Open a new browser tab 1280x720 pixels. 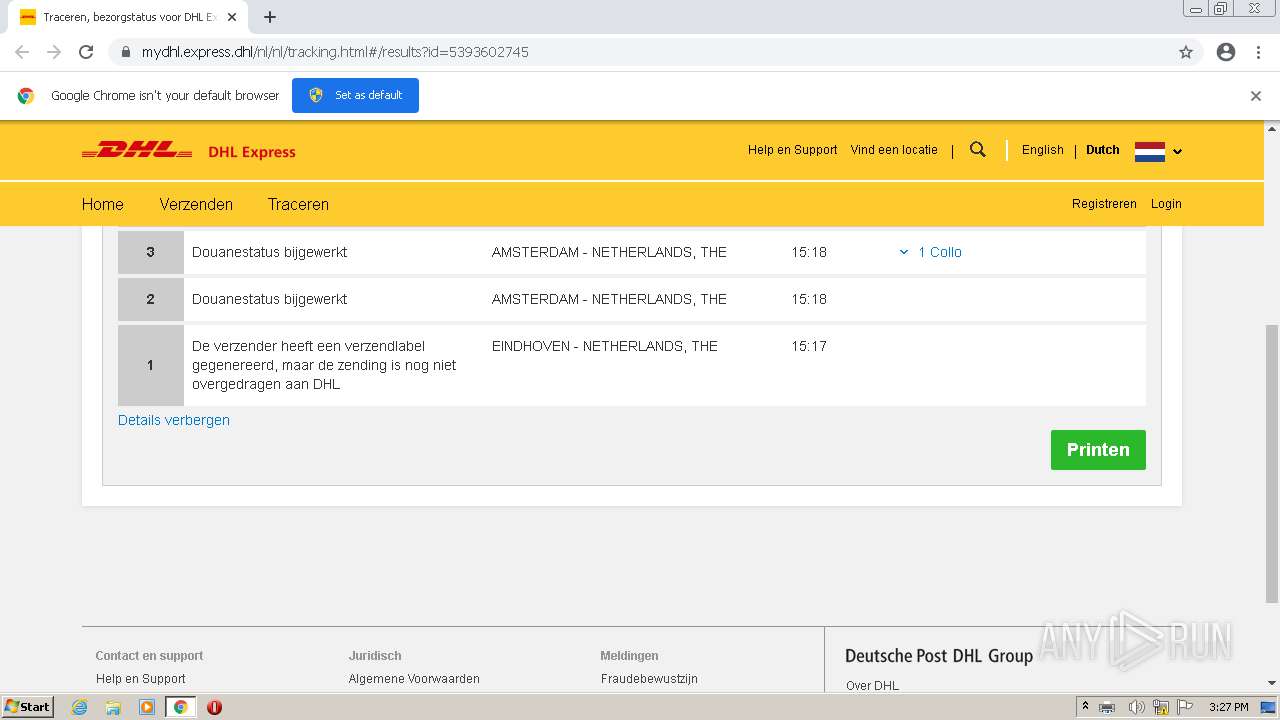[x=270, y=17]
